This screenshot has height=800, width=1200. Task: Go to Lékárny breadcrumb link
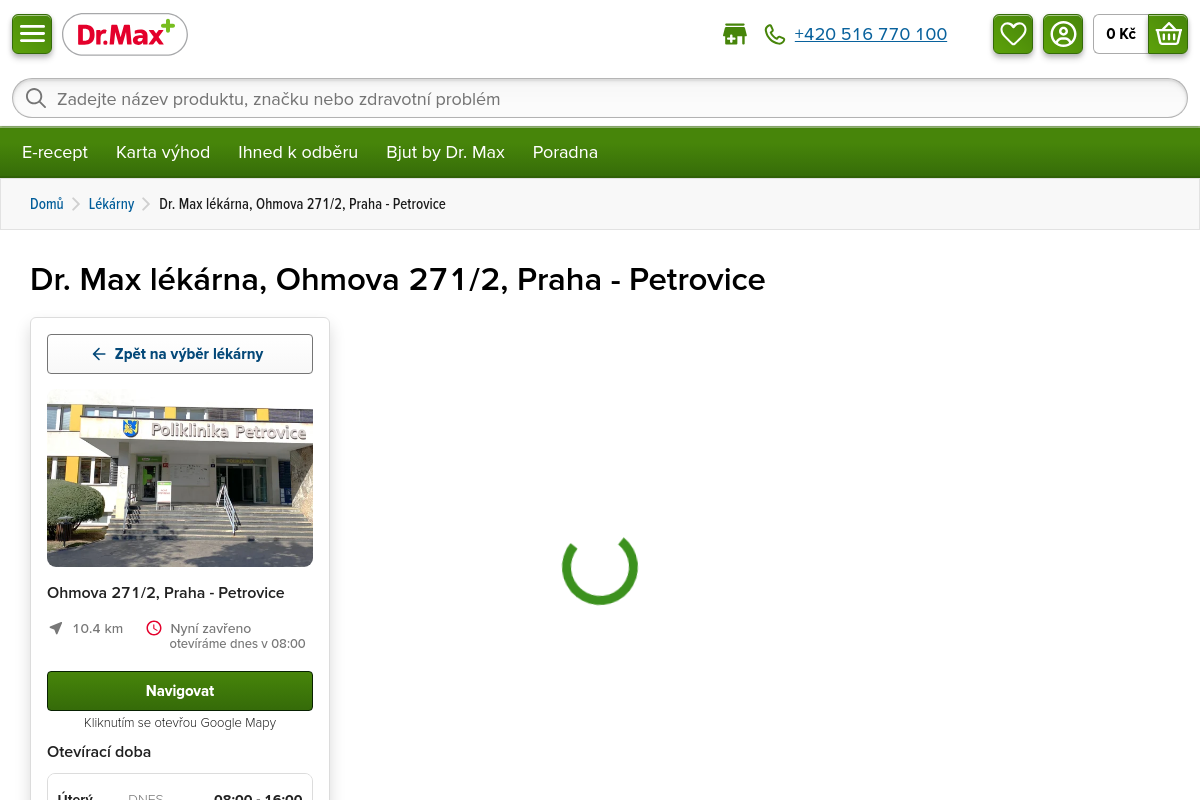click(x=111, y=204)
